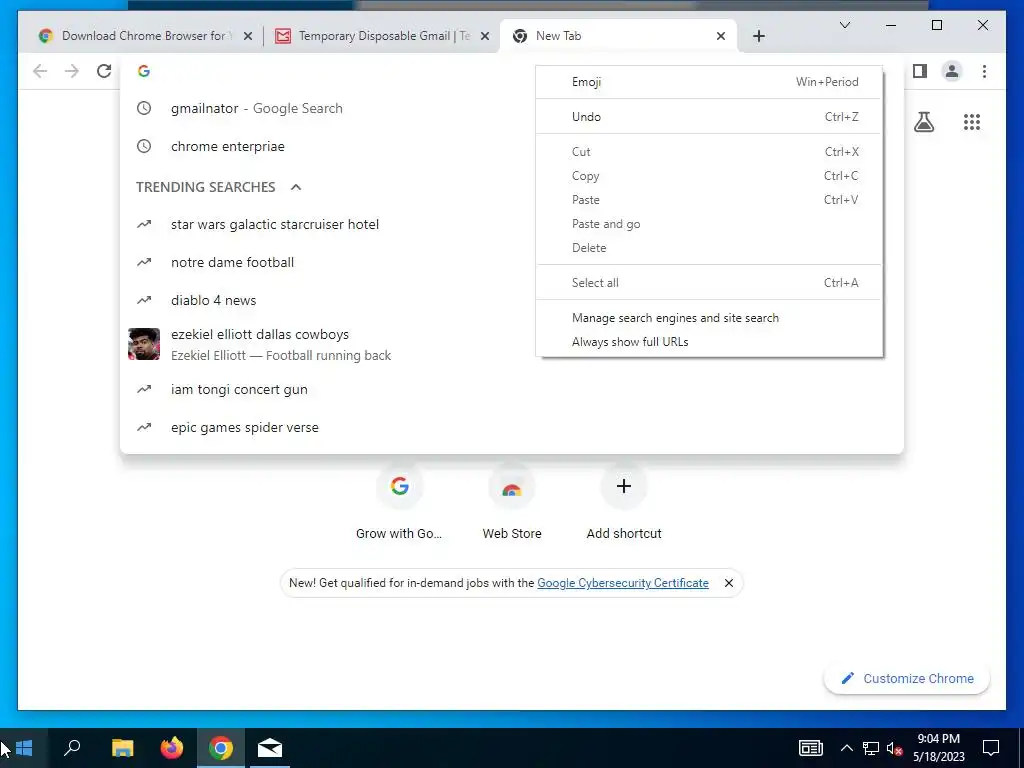Select the New Tab tab
1024x768 pixels.
point(618,36)
